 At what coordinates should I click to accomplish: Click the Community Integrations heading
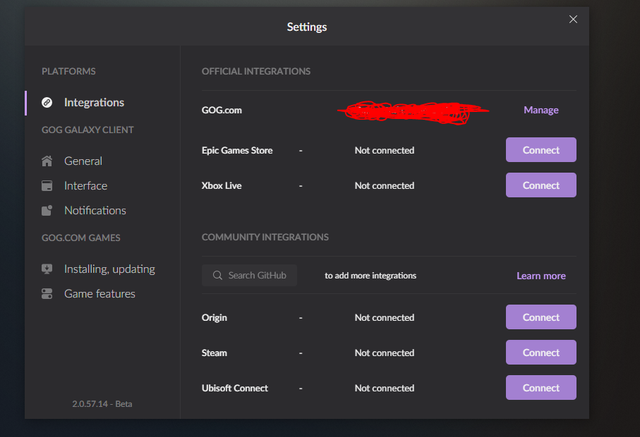coord(265,237)
